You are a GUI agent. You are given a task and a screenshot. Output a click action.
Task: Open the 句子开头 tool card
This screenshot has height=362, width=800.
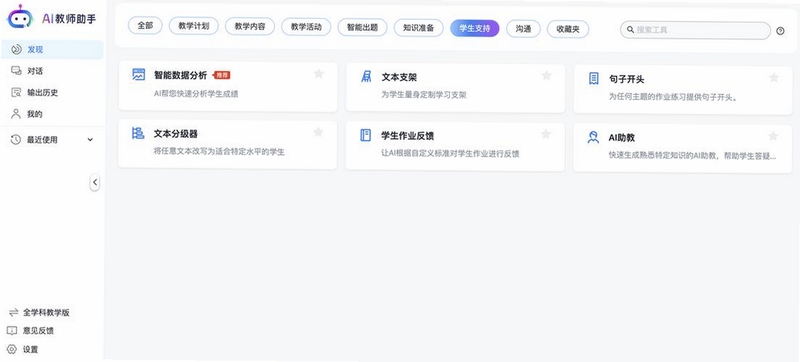683,89
